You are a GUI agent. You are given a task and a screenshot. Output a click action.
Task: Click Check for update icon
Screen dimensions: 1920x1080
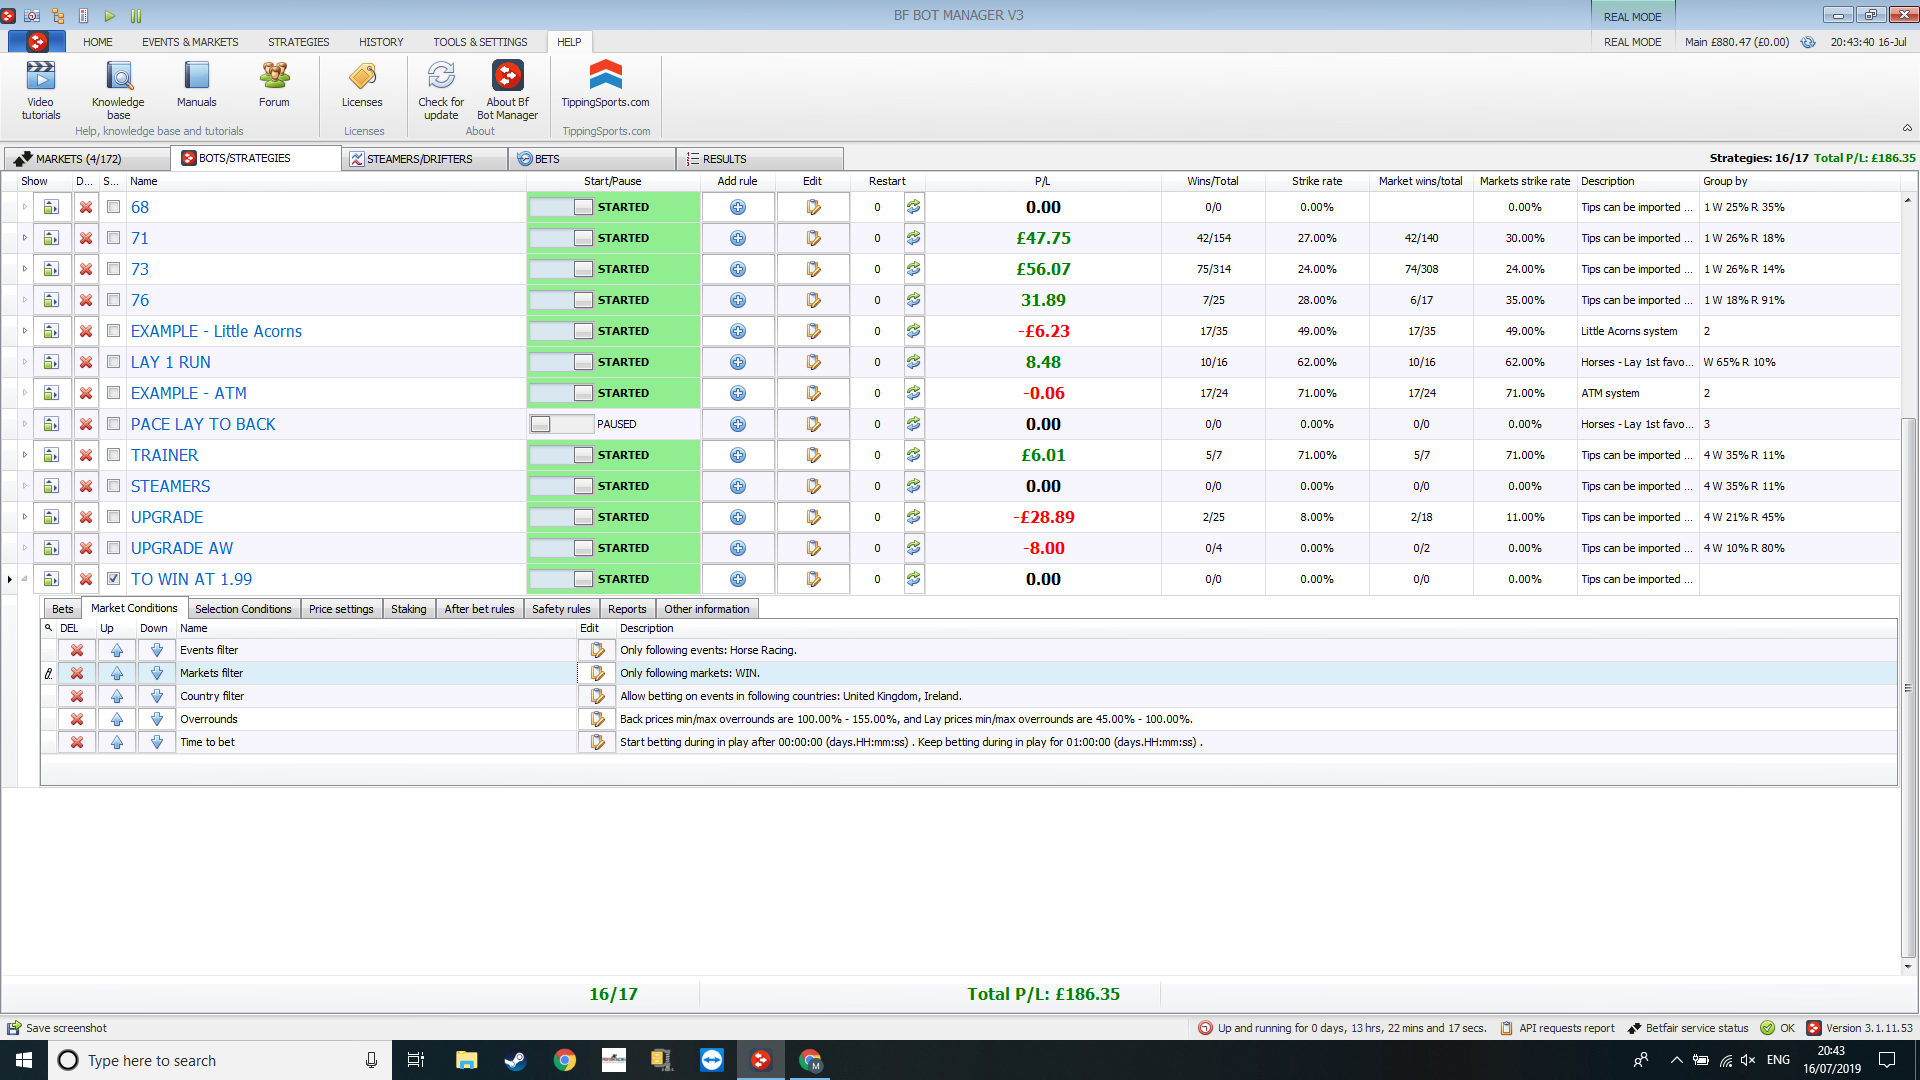pos(441,89)
